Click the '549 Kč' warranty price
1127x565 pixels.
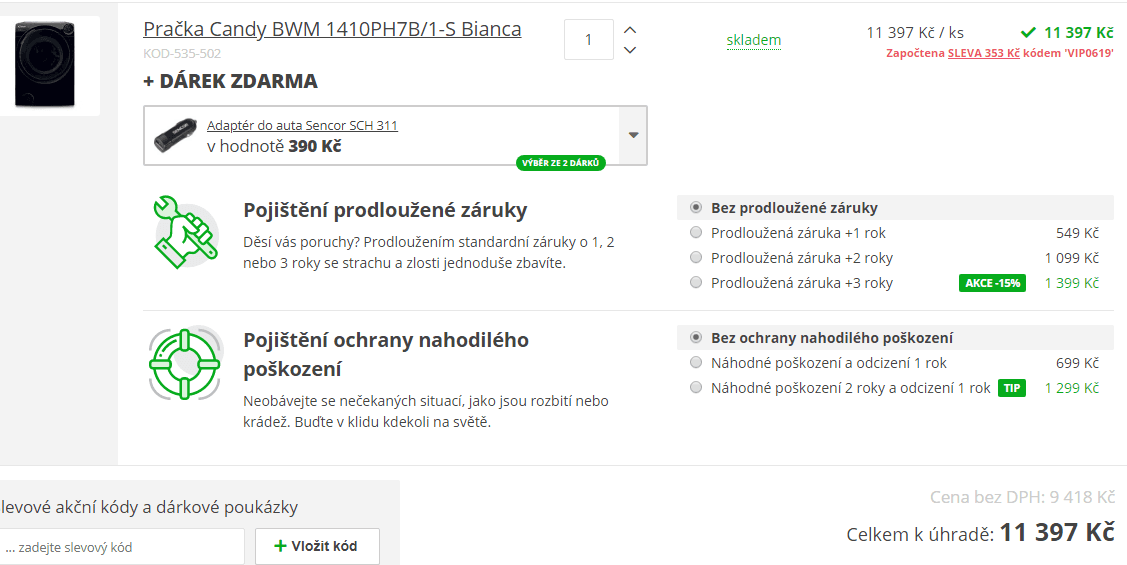click(x=1077, y=233)
